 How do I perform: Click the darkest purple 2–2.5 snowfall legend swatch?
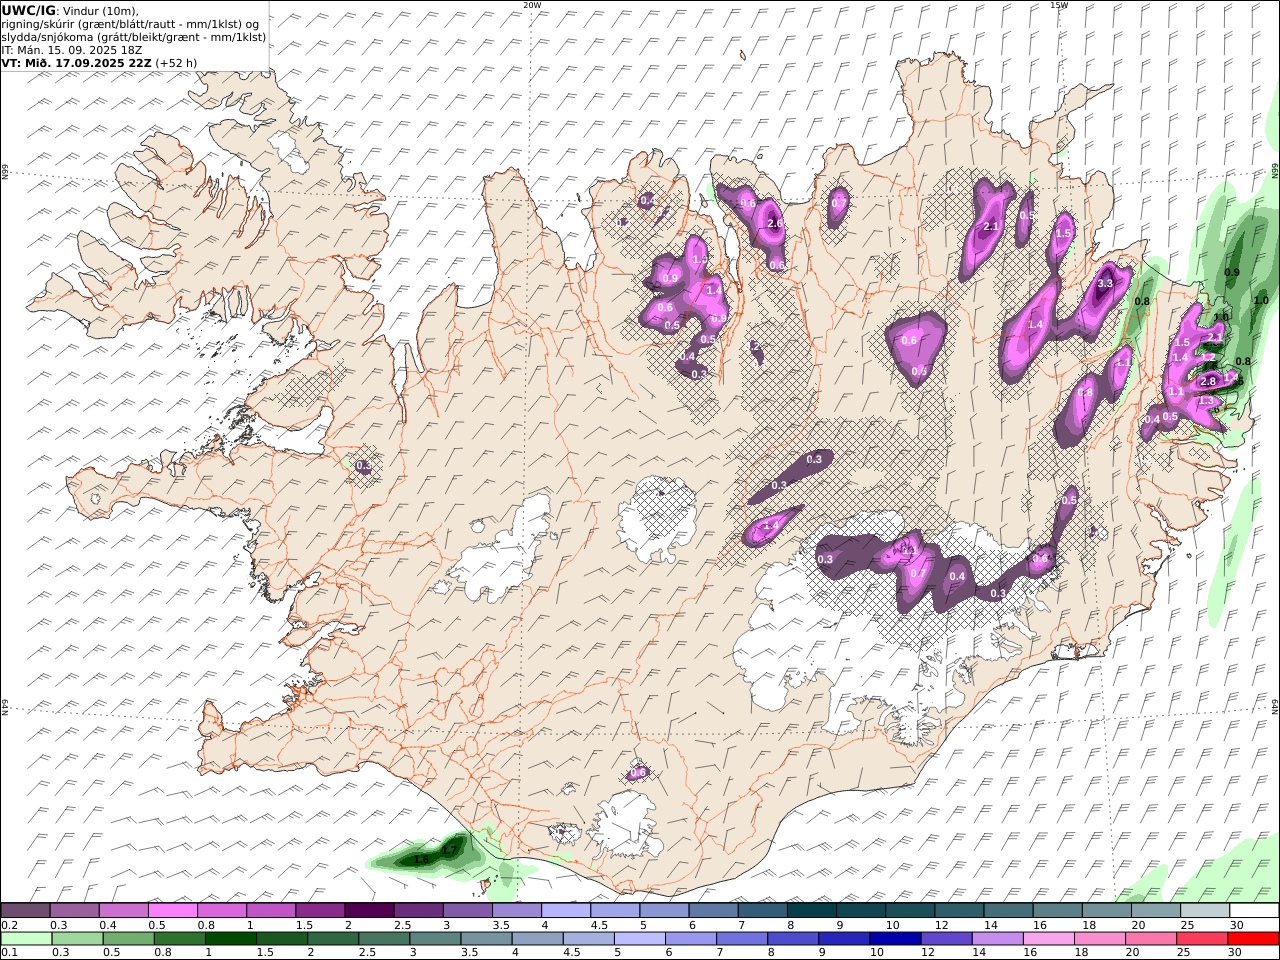(x=369, y=911)
